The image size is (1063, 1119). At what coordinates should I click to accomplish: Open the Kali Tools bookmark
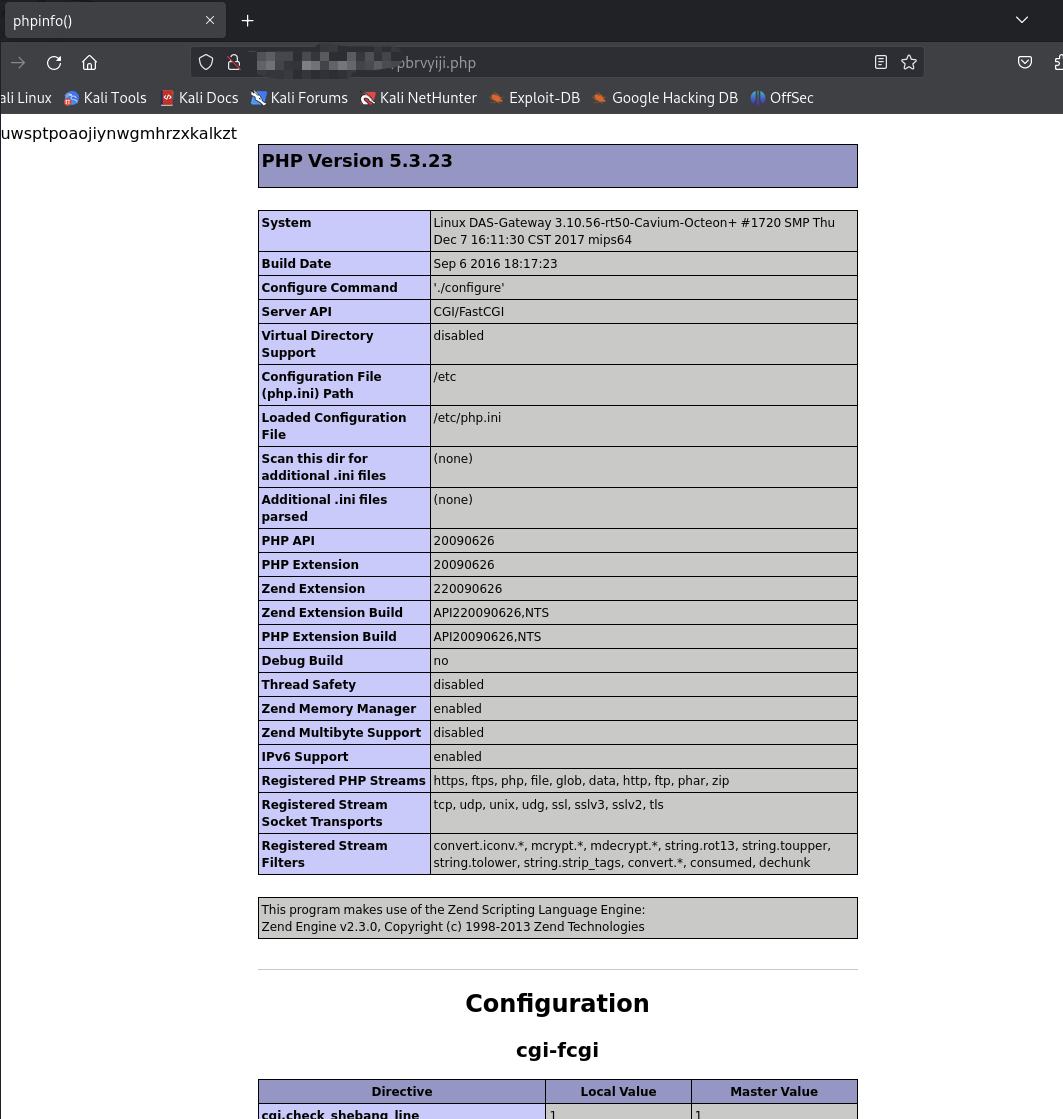point(105,98)
